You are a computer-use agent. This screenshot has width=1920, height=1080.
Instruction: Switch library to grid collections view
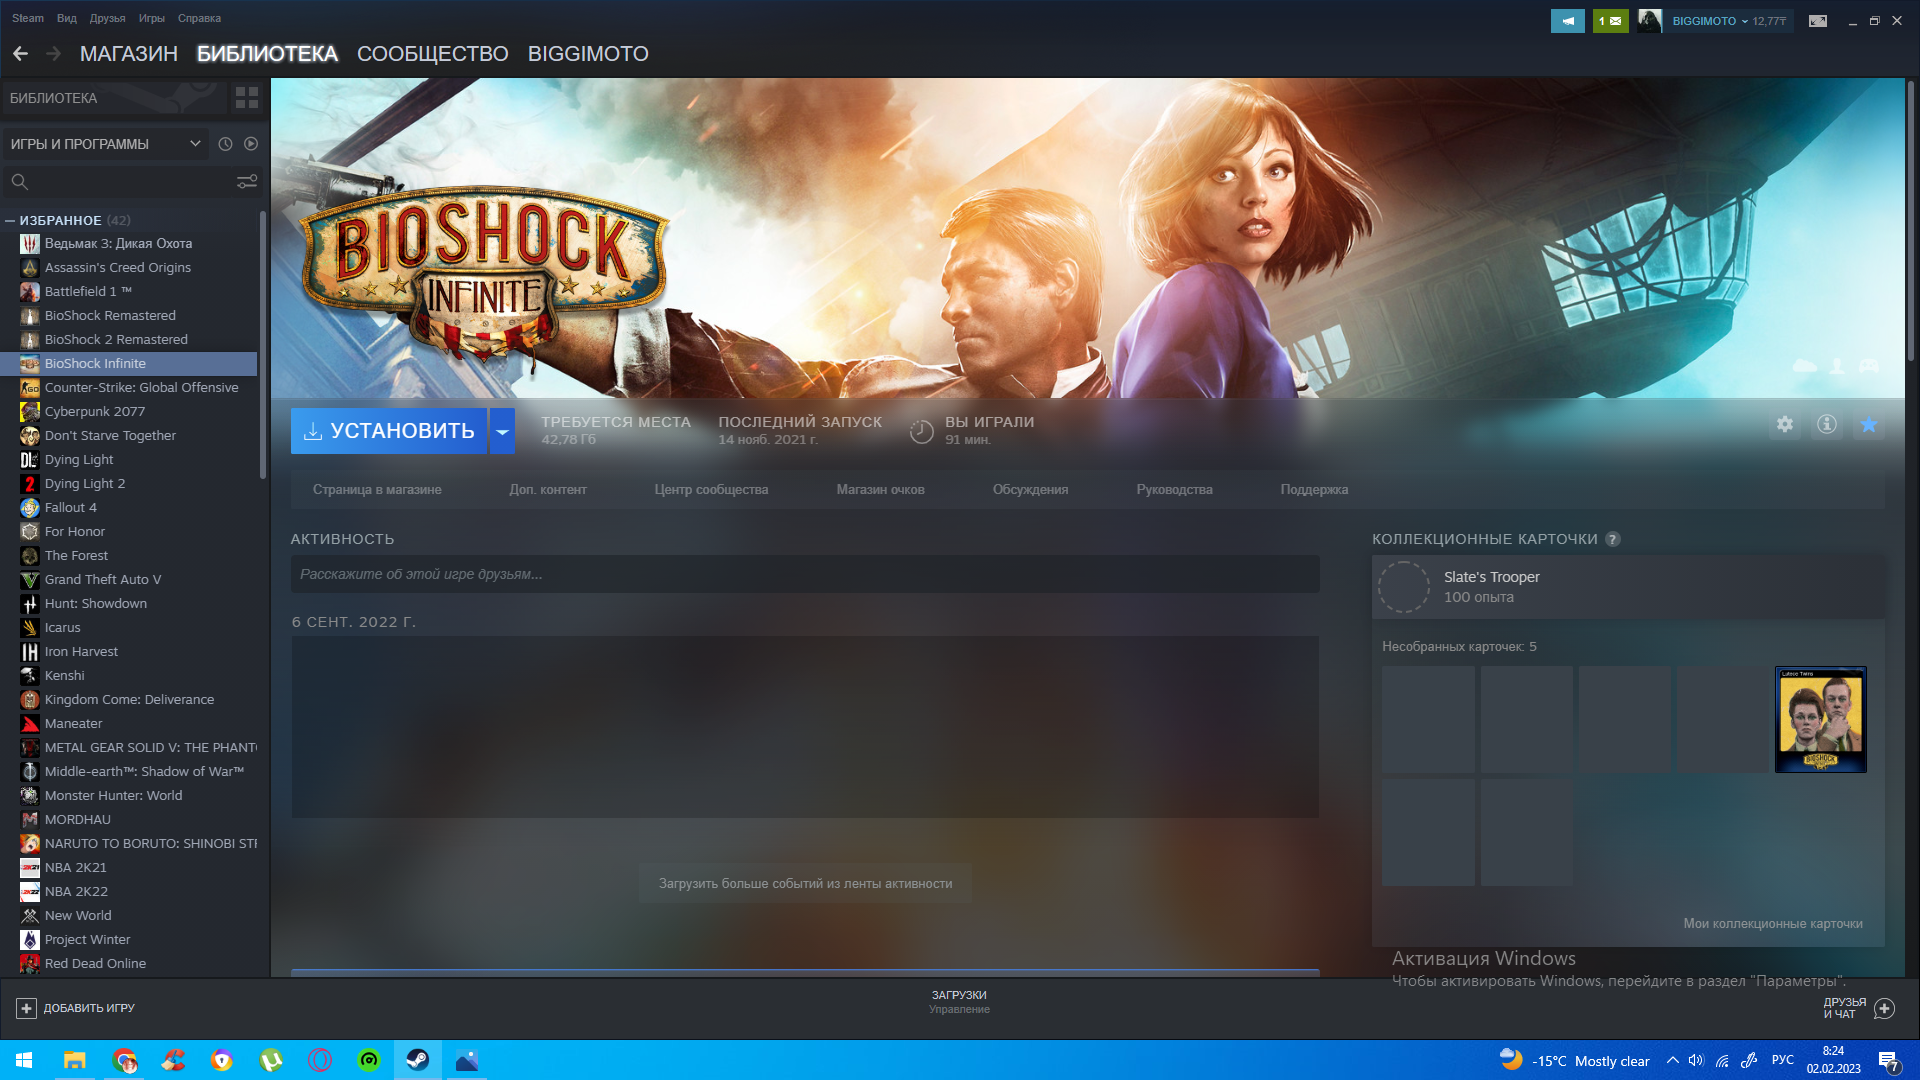246,98
